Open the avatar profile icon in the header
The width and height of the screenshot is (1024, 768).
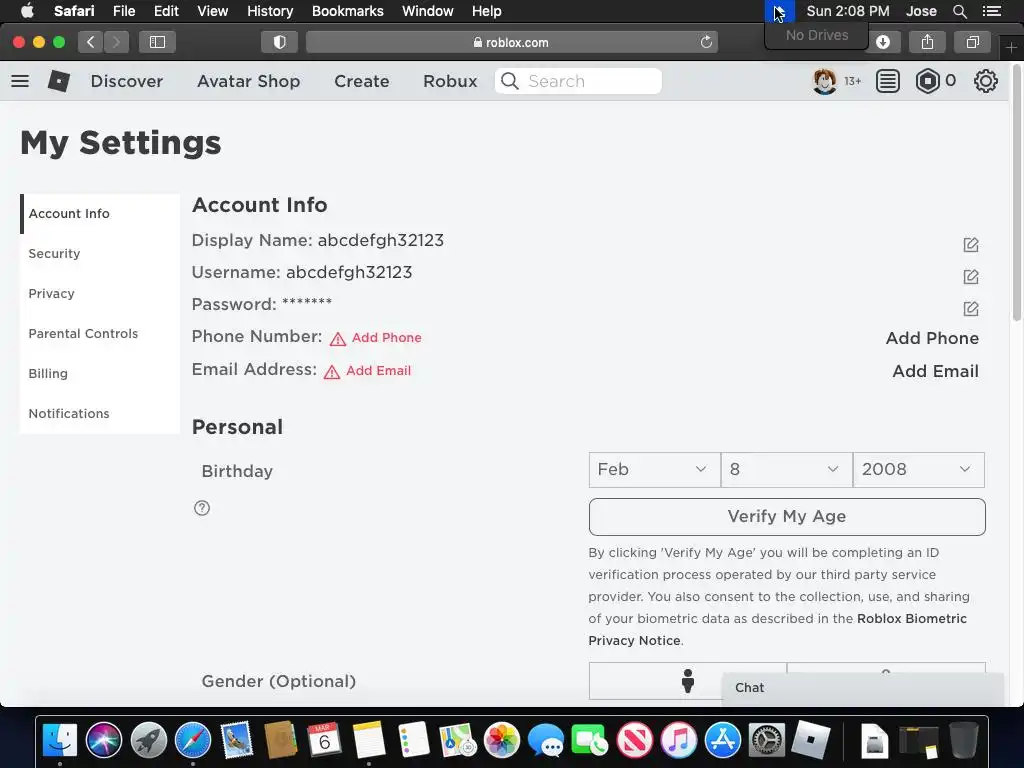click(825, 81)
